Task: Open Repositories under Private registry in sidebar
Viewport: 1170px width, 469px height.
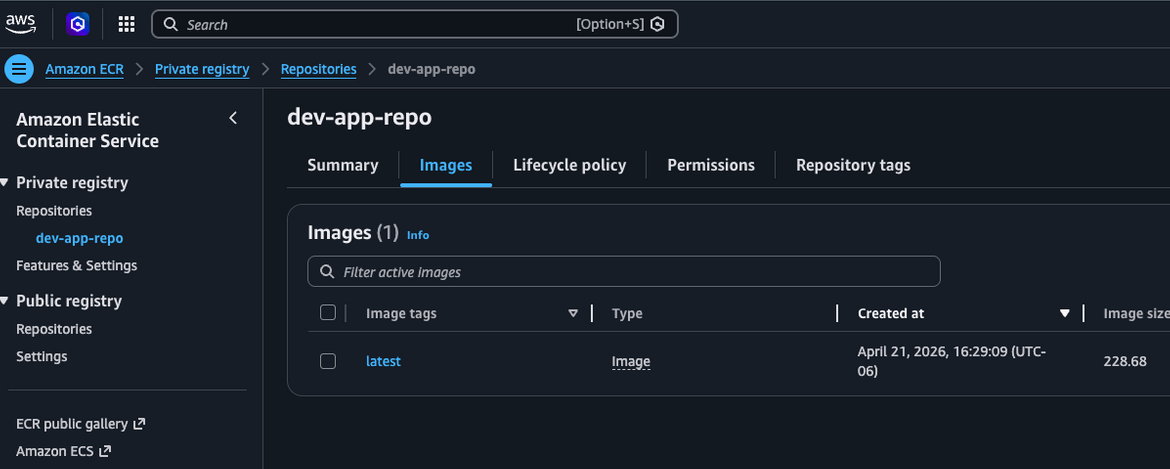Action: pos(54,211)
